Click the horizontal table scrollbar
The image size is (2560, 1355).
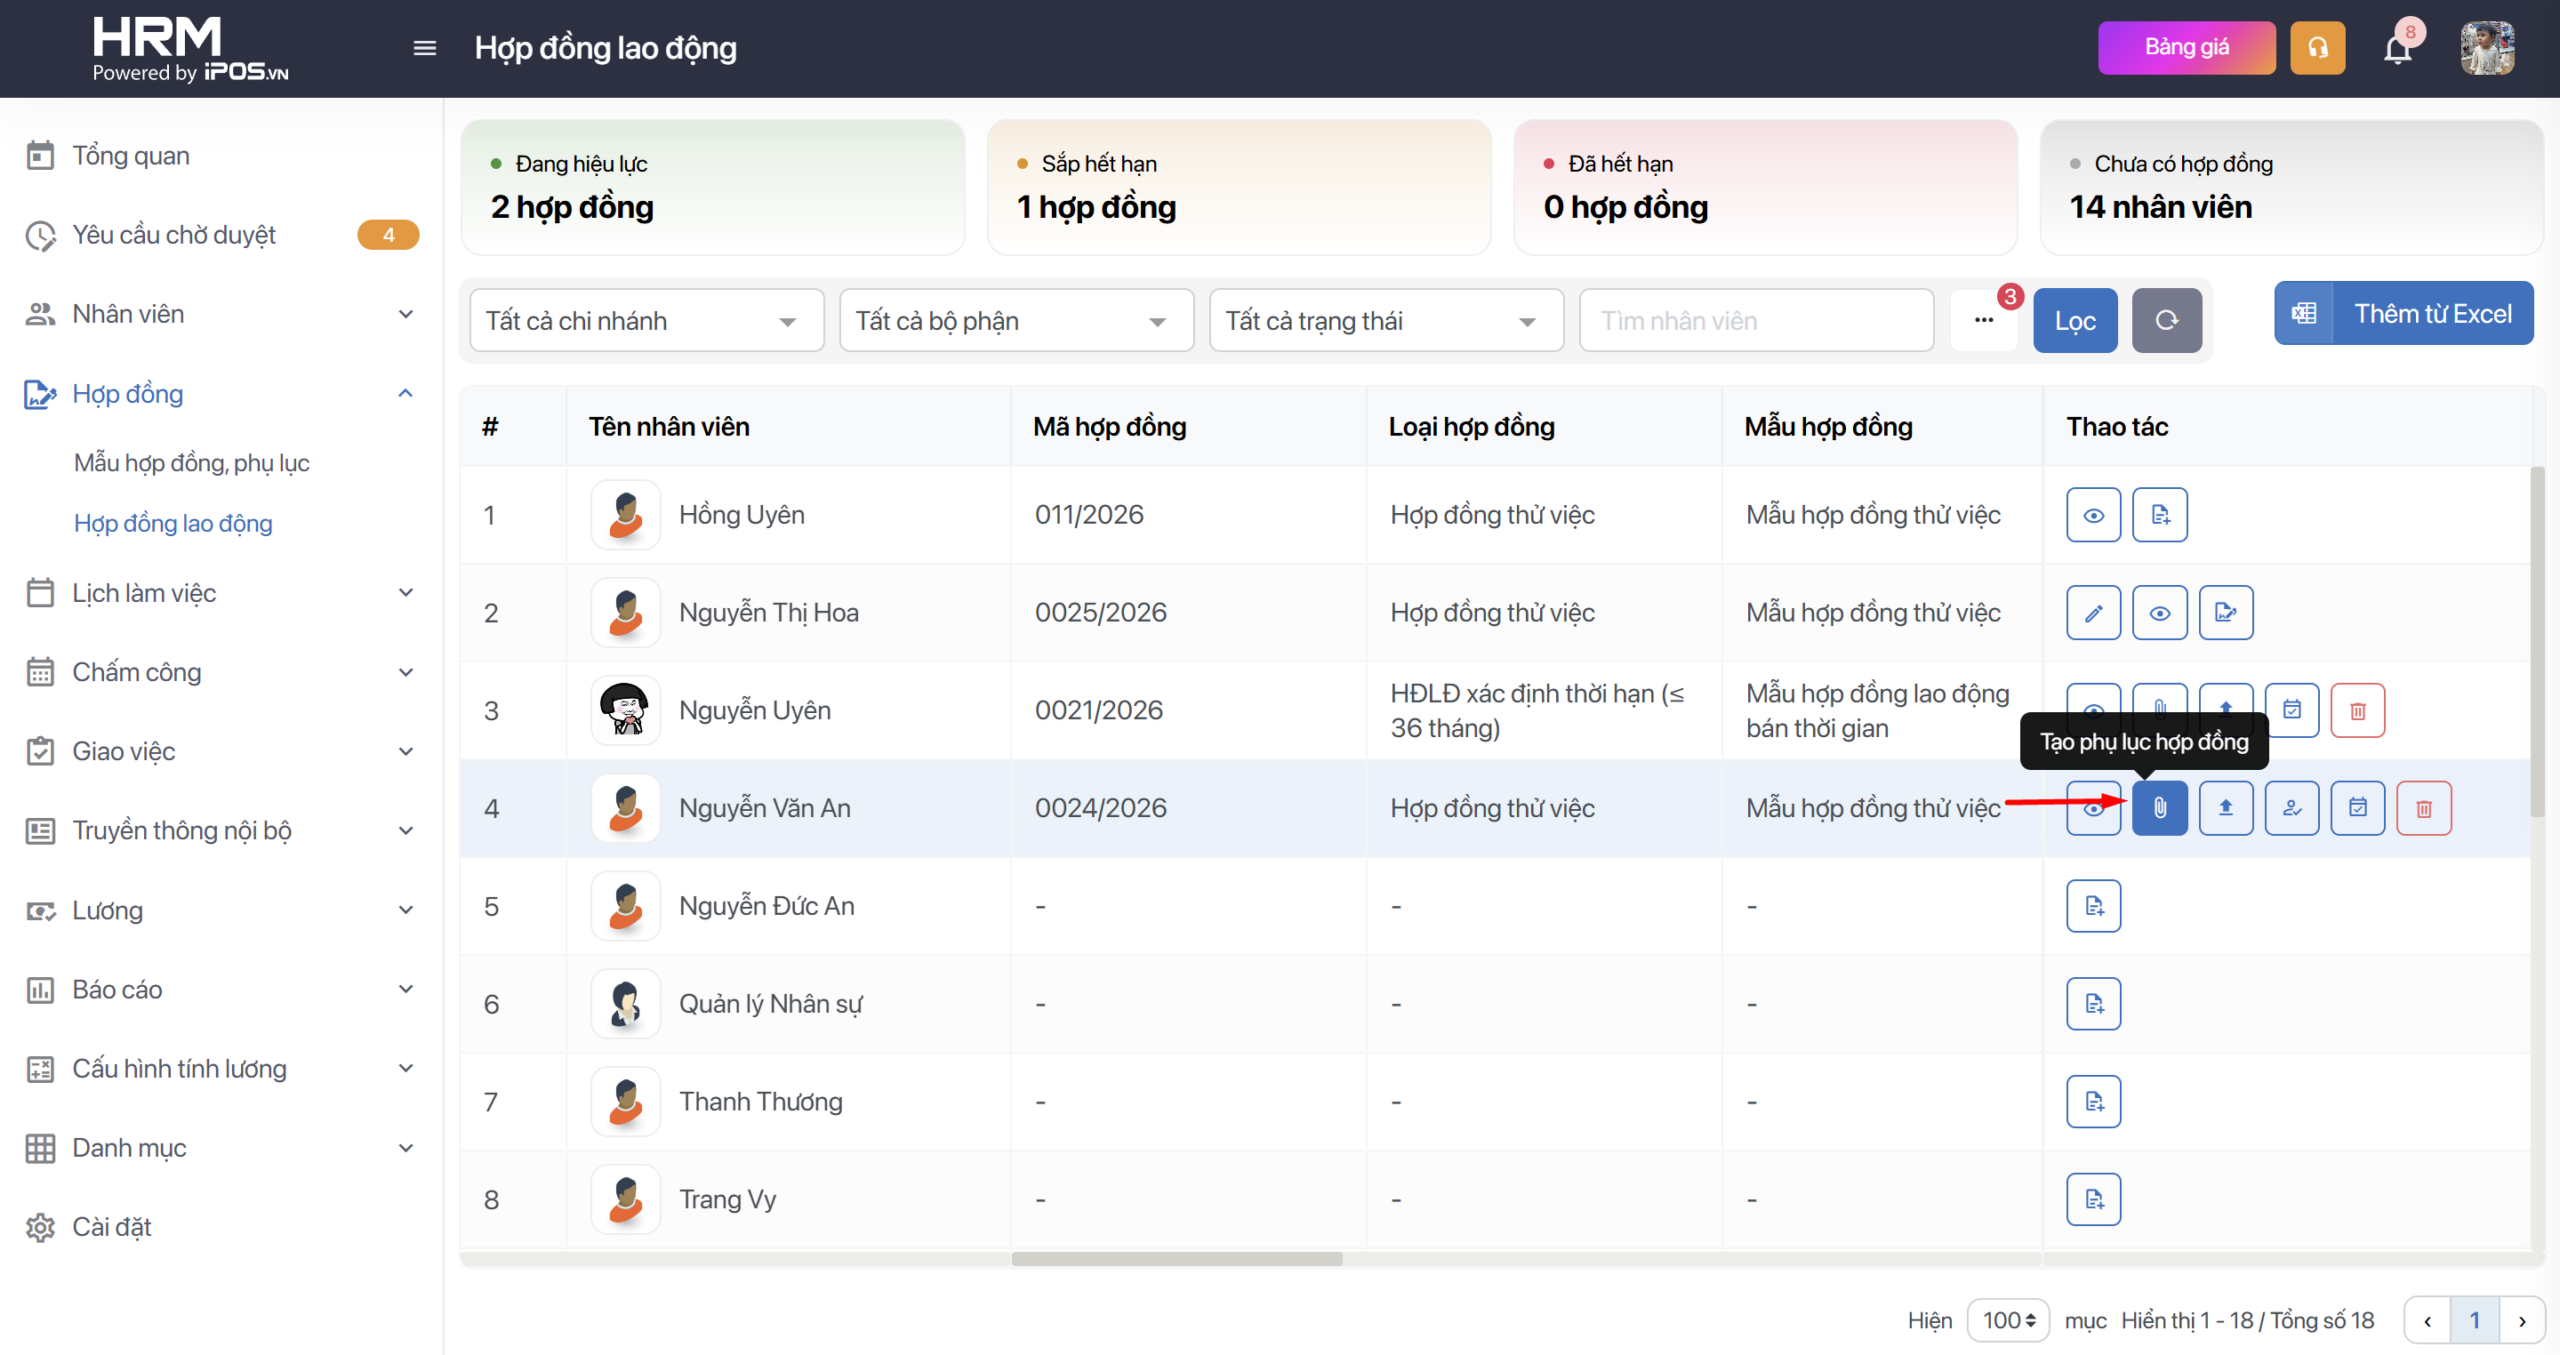(1176, 1259)
